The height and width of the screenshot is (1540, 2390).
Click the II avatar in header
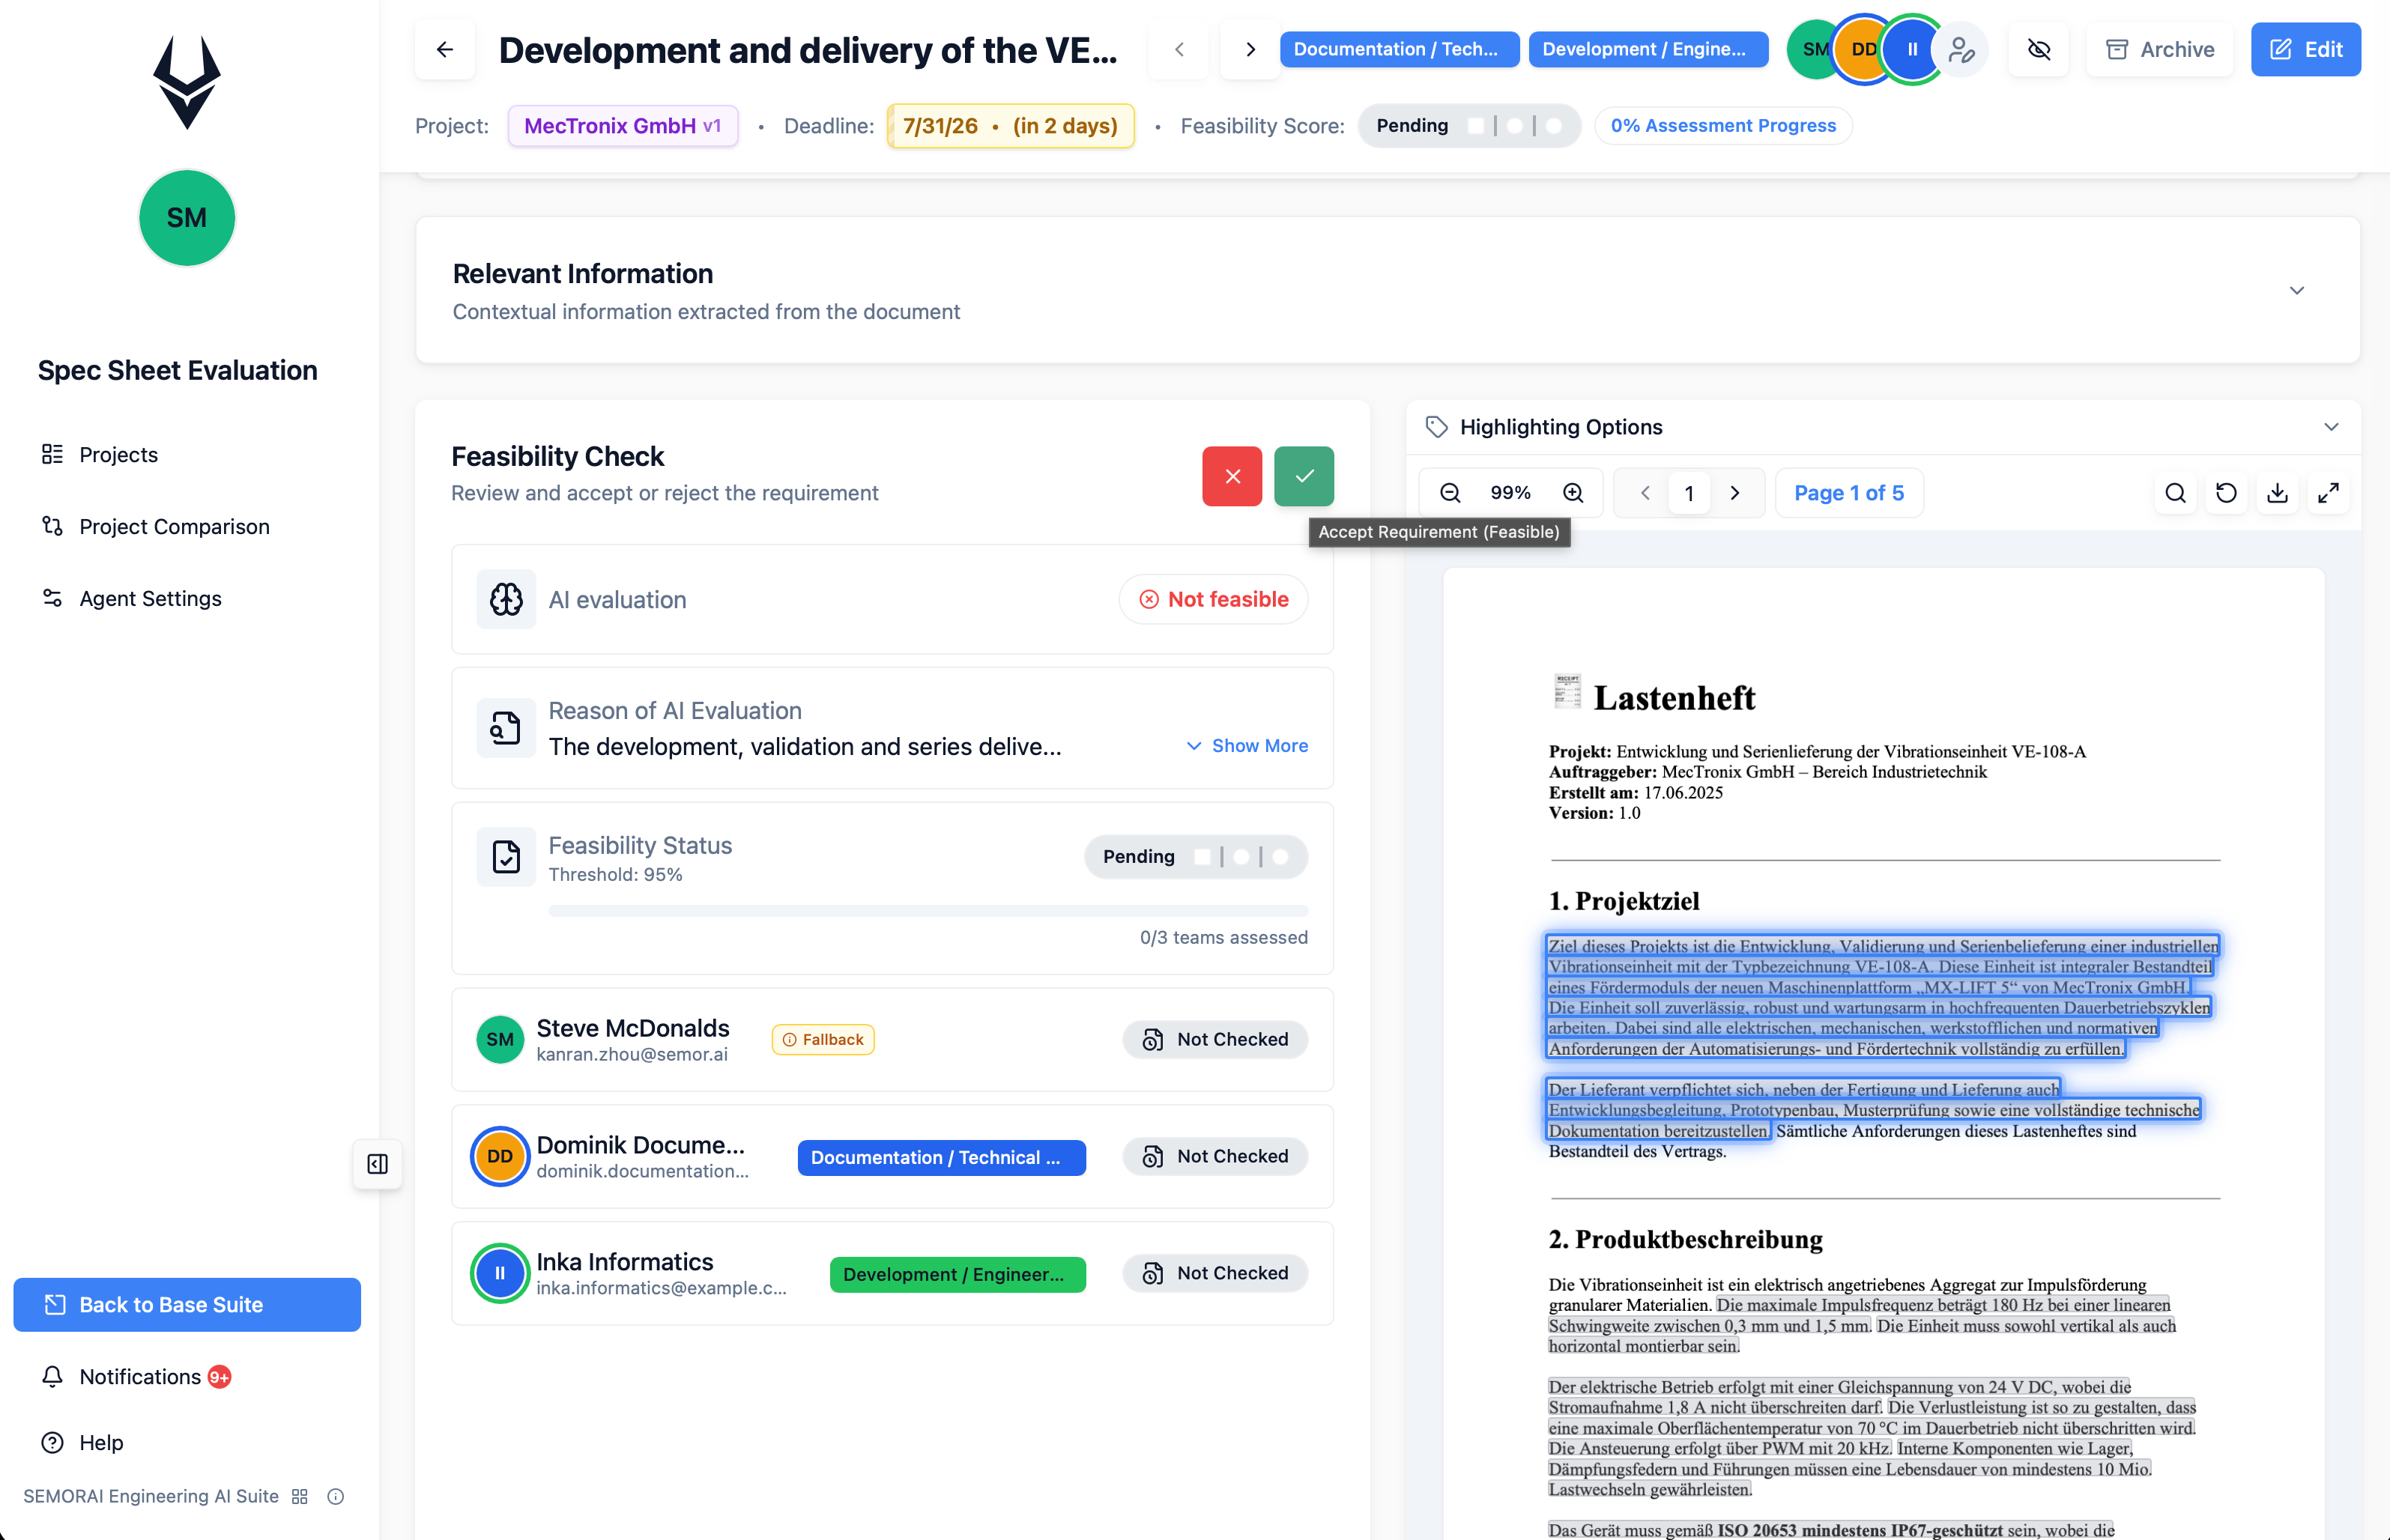coord(1911,49)
